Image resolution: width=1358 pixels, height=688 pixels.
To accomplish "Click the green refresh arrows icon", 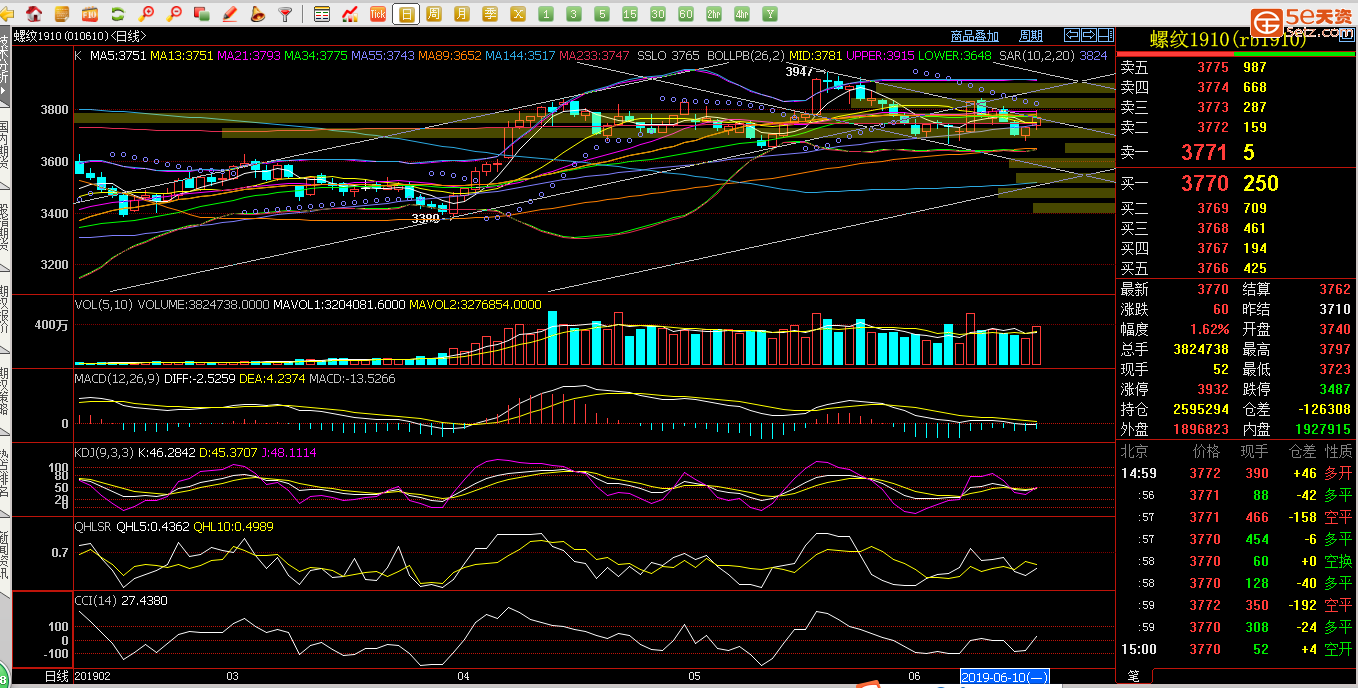I will (x=118, y=14).
